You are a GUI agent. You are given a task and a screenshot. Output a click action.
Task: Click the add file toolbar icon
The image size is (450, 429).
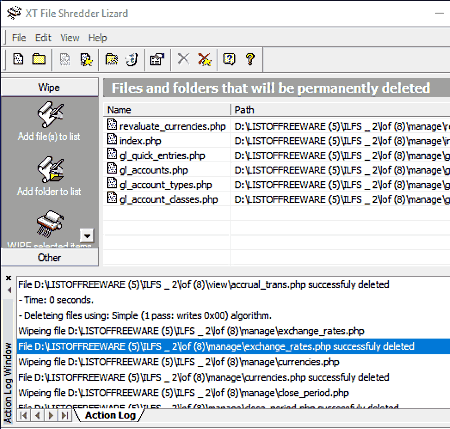click(x=18, y=59)
